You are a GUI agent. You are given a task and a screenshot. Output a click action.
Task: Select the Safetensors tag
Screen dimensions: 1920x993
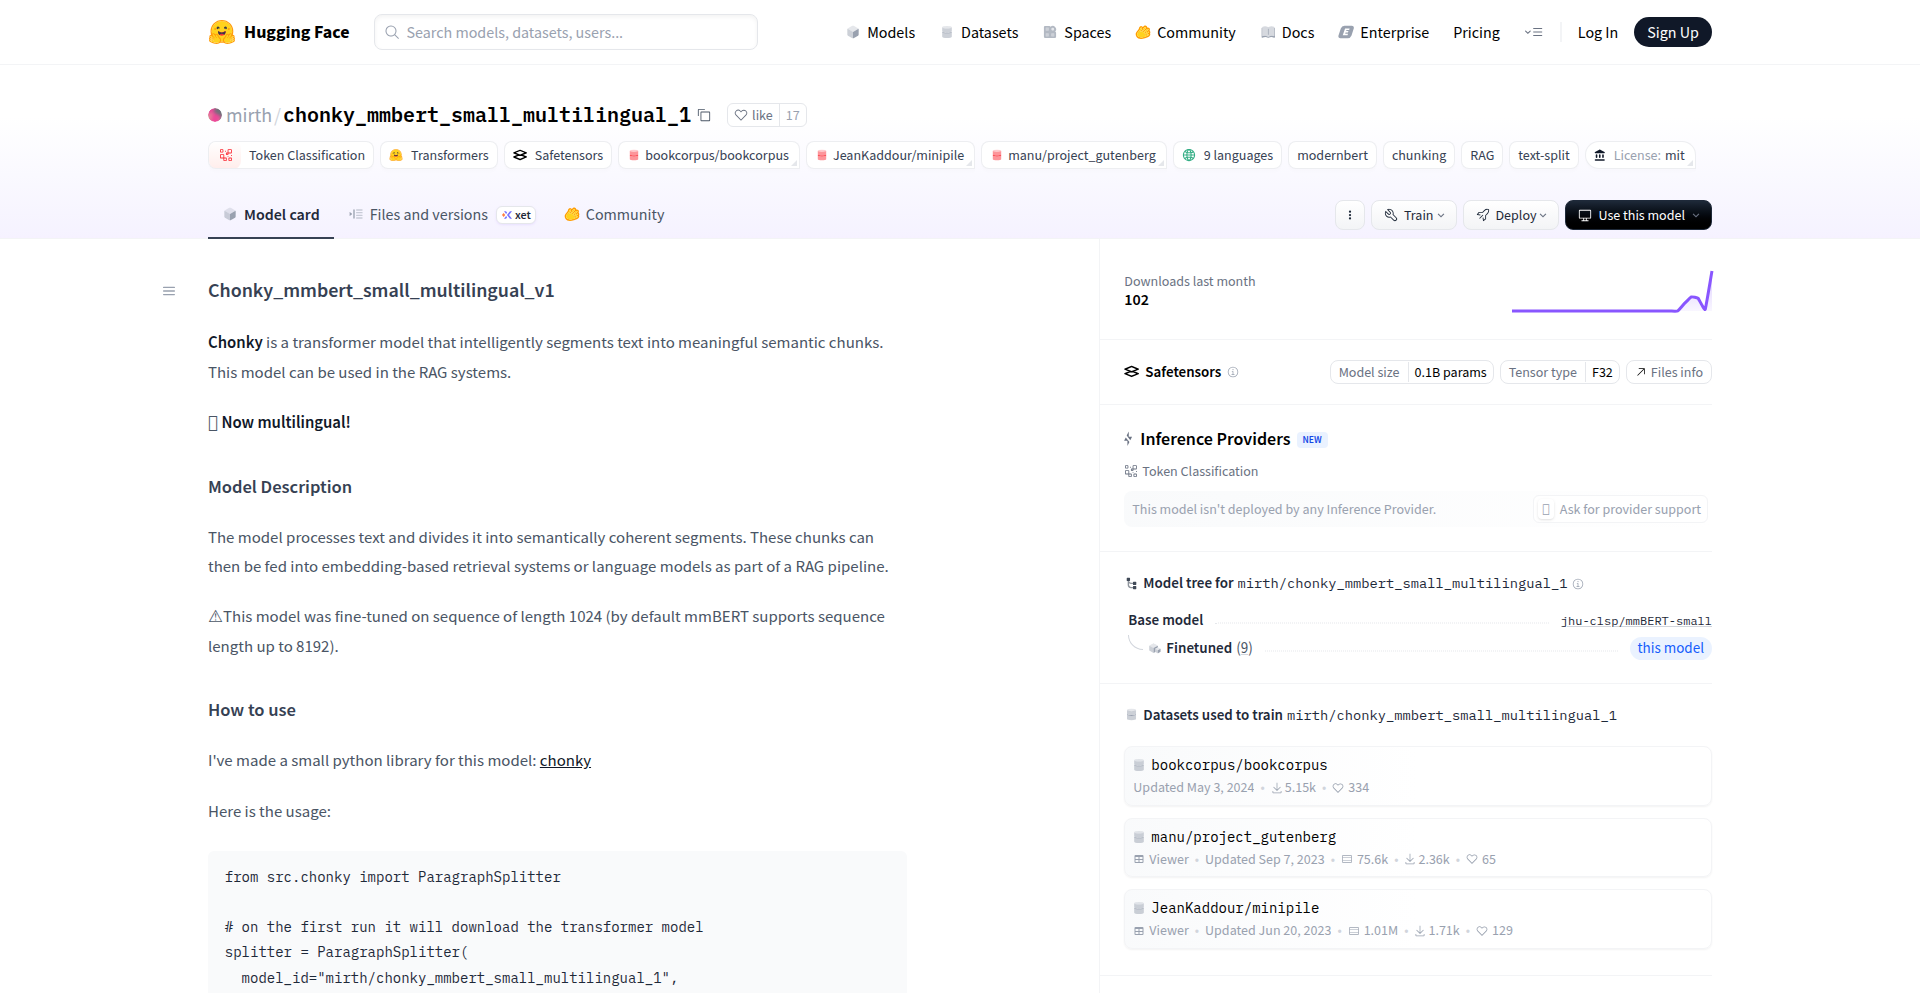[558, 155]
